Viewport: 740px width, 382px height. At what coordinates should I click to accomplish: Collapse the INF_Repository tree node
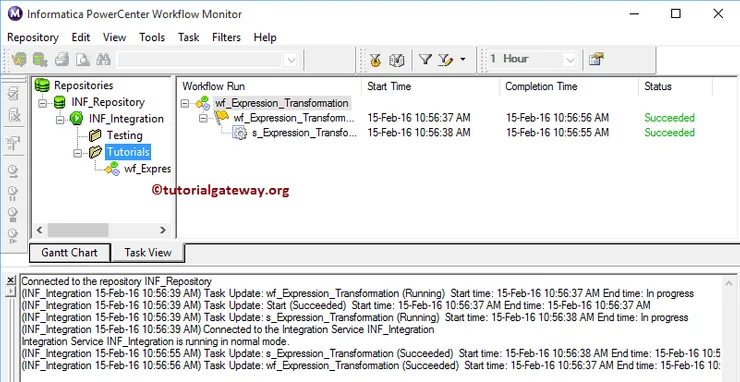42,102
